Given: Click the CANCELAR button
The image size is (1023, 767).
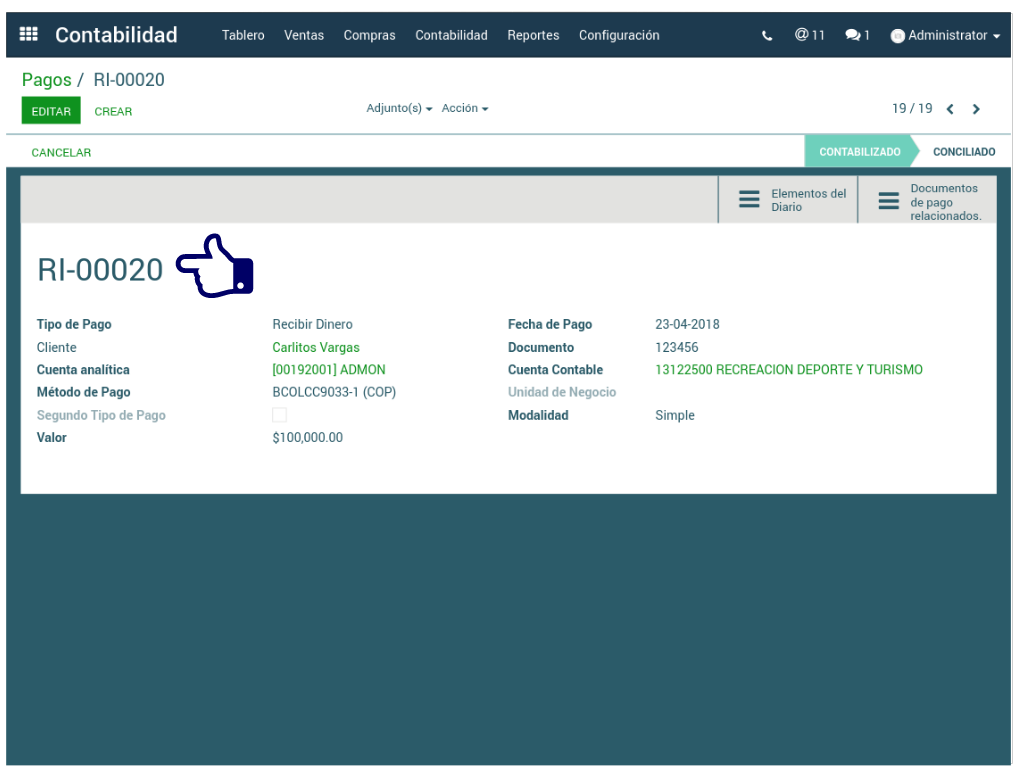Looking at the screenshot, I should coord(61,153).
